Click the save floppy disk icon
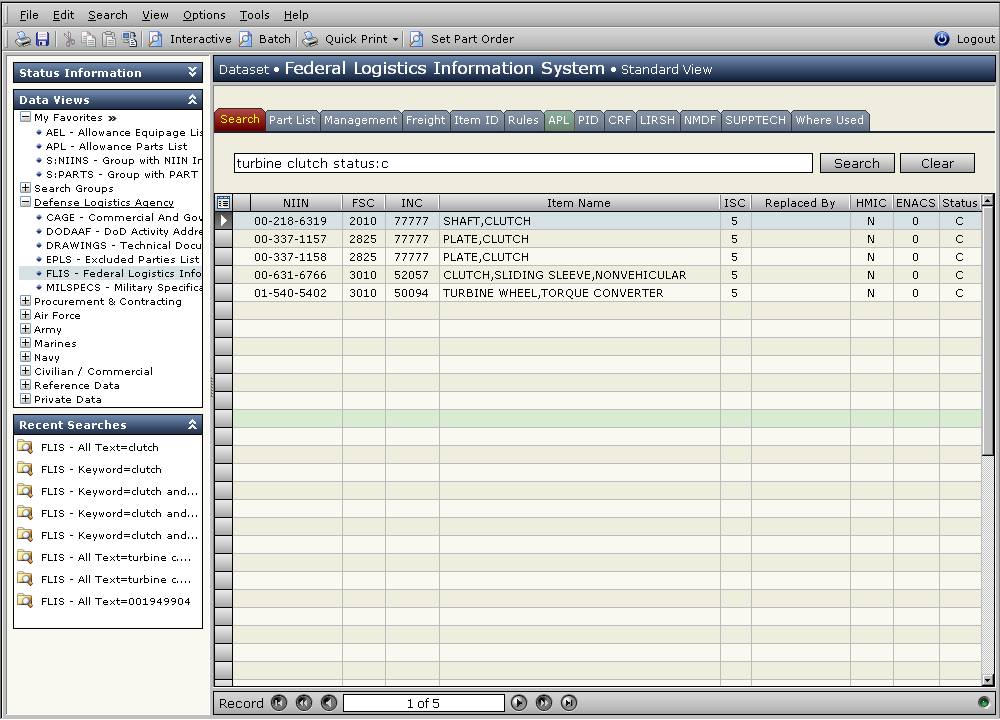Viewport: 1000px width, 720px height. (42, 39)
